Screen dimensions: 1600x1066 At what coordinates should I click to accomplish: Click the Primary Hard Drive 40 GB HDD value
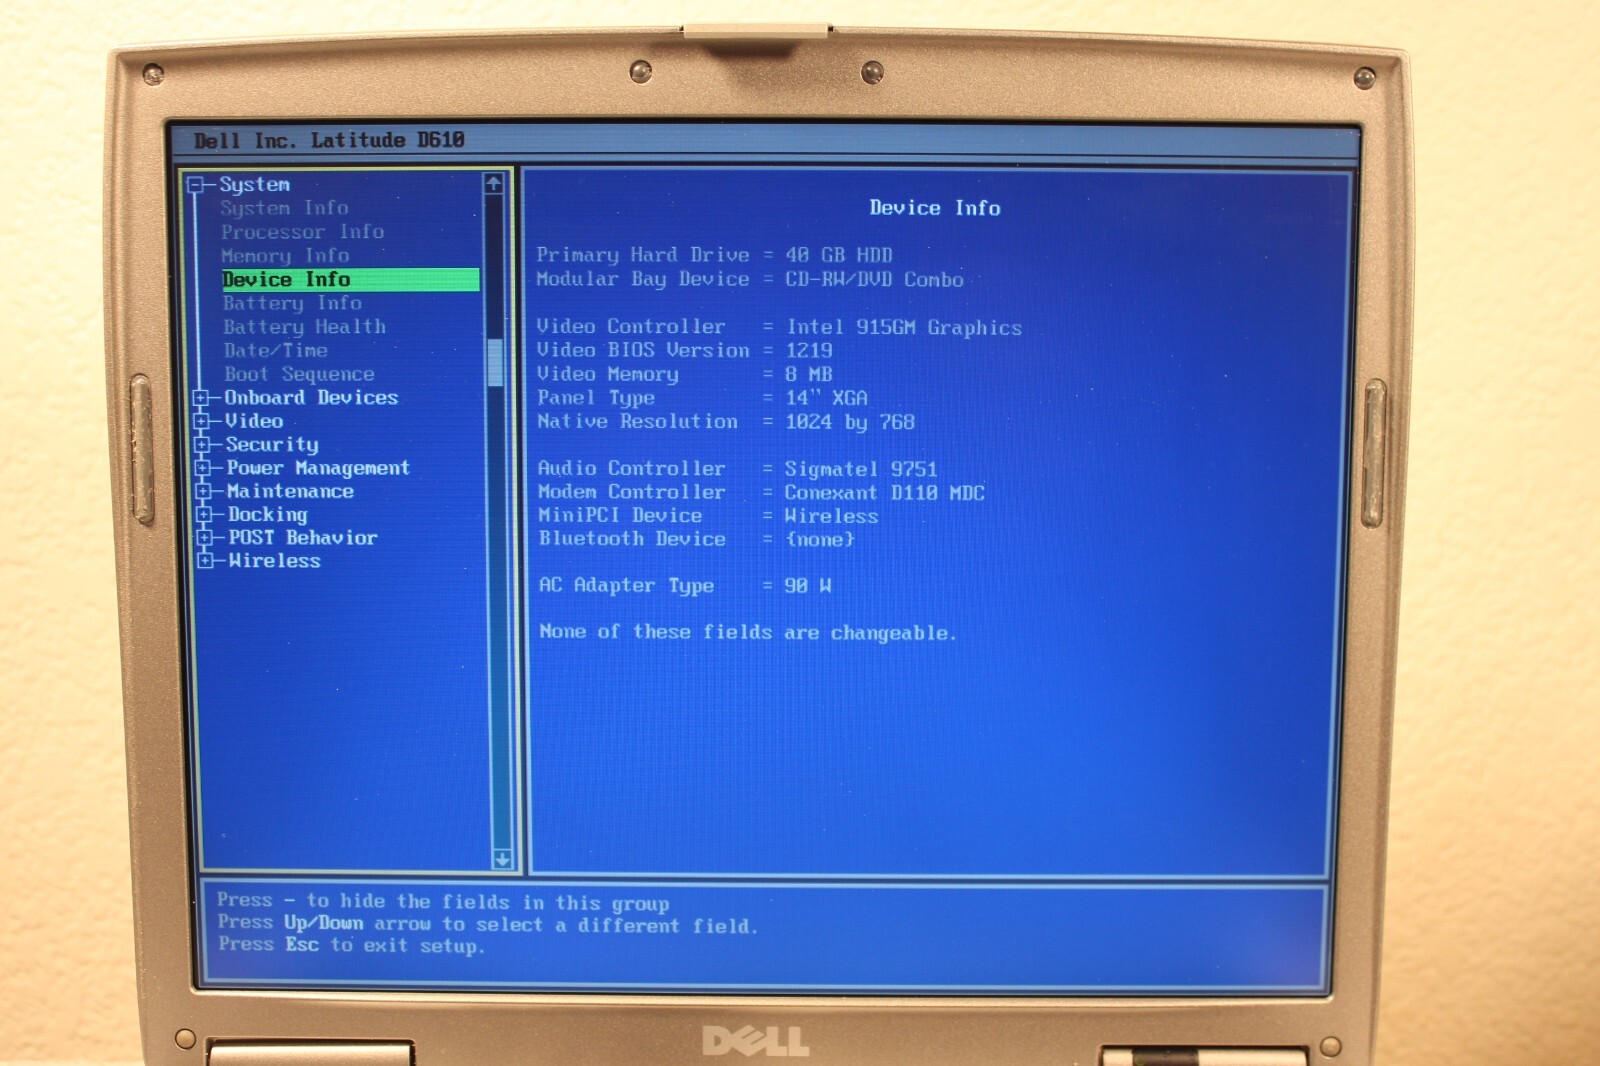pos(839,256)
